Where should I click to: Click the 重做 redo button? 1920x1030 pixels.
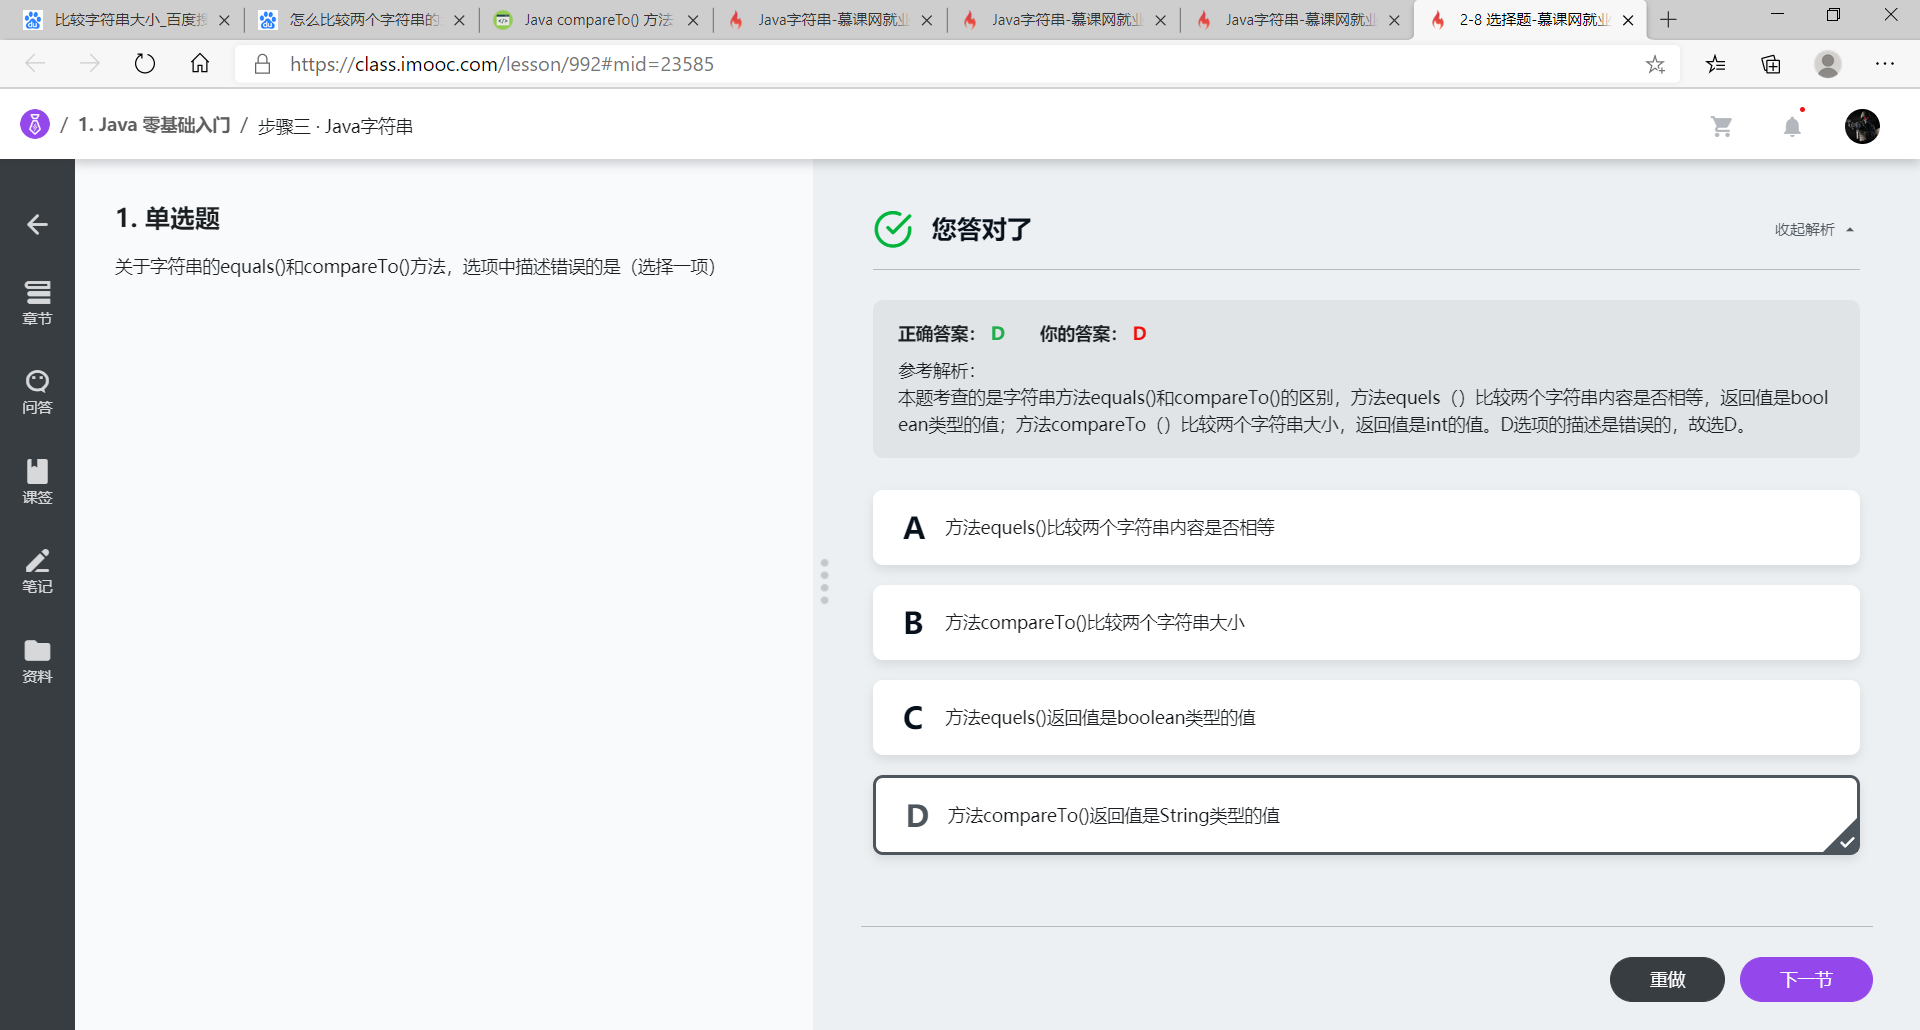click(x=1666, y=979)
